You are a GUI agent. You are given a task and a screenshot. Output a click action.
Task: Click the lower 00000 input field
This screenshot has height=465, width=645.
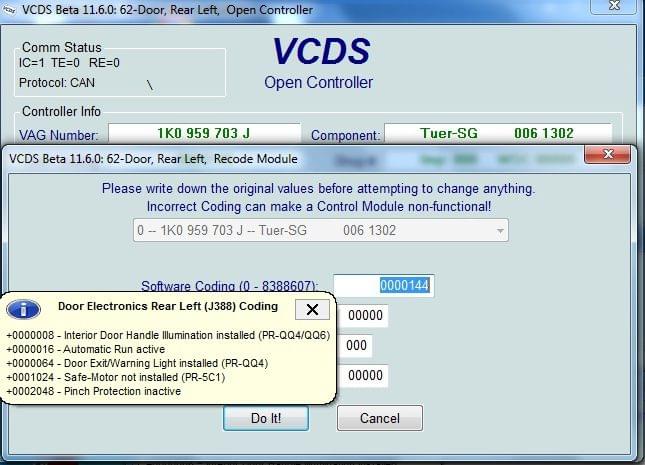(x=365, y=375)
